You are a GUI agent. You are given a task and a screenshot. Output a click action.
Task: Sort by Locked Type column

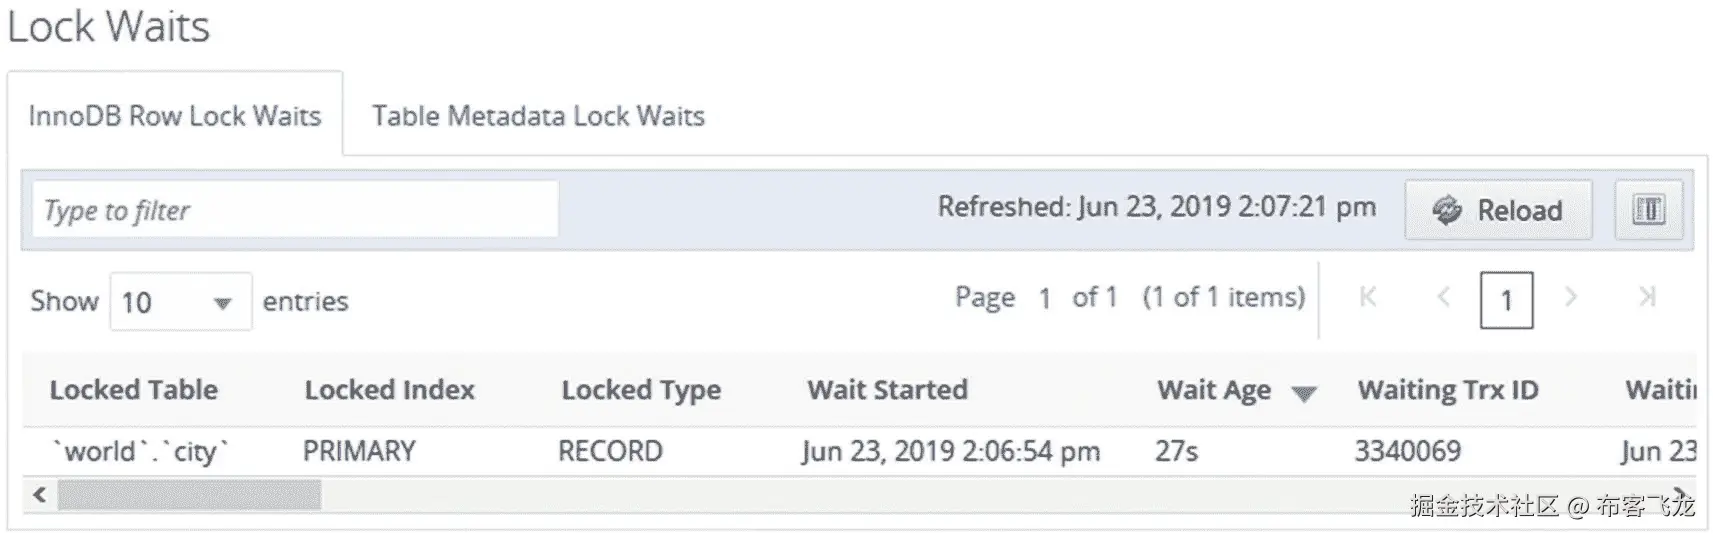[641, 390]
